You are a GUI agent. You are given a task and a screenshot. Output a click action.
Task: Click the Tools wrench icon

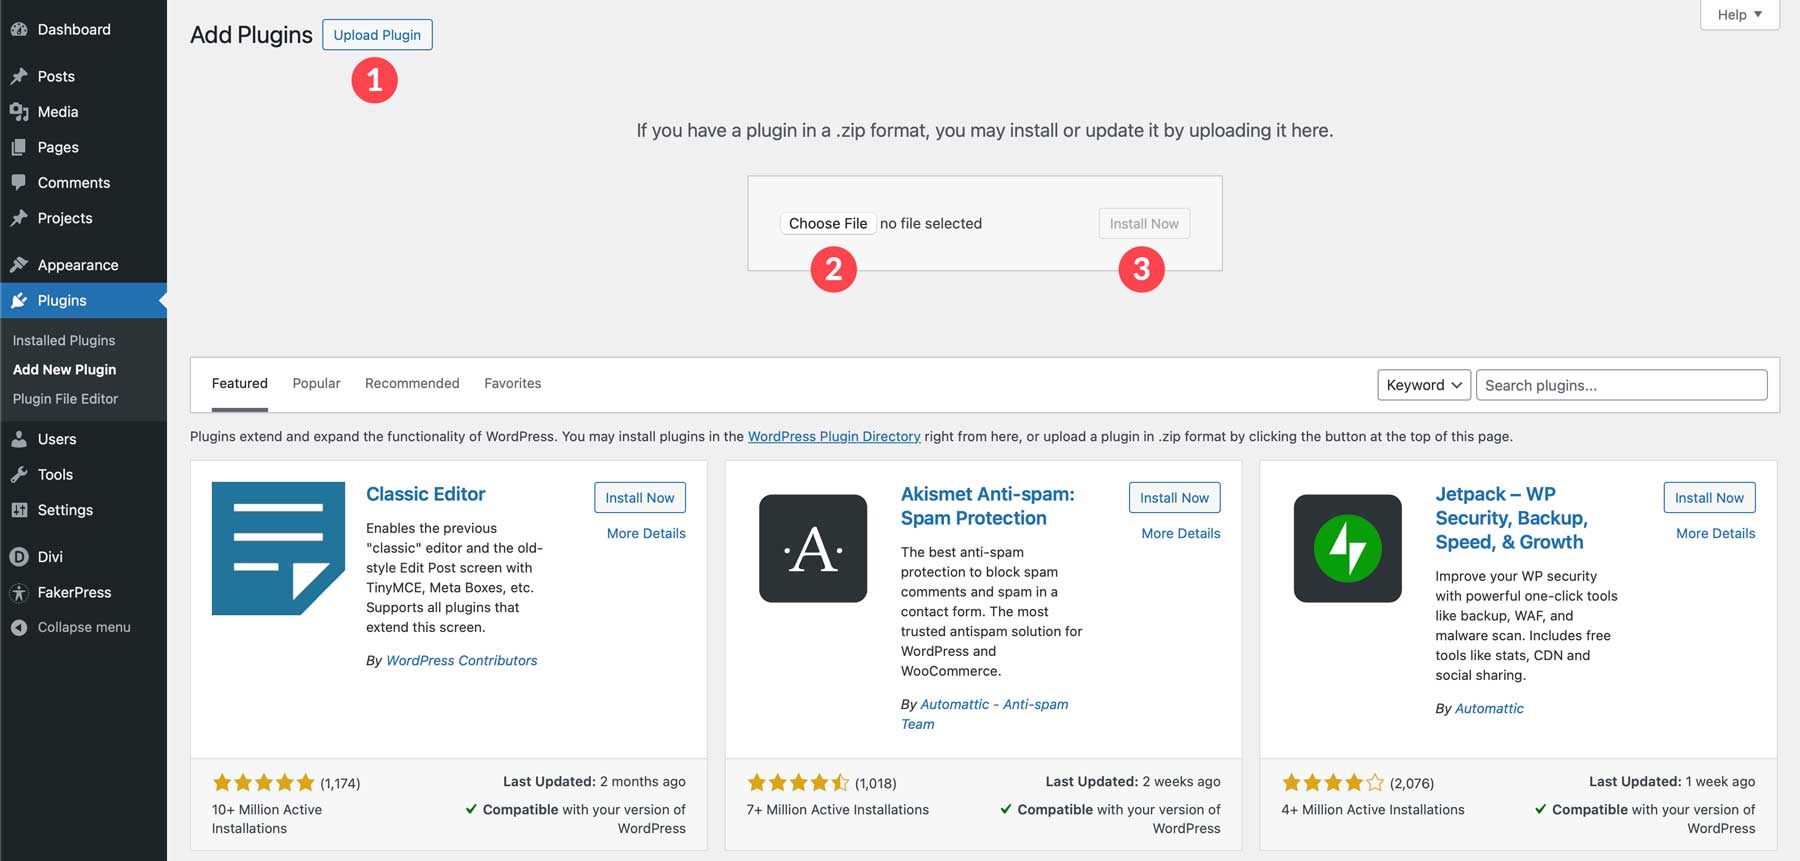click(x=18, y=475)
